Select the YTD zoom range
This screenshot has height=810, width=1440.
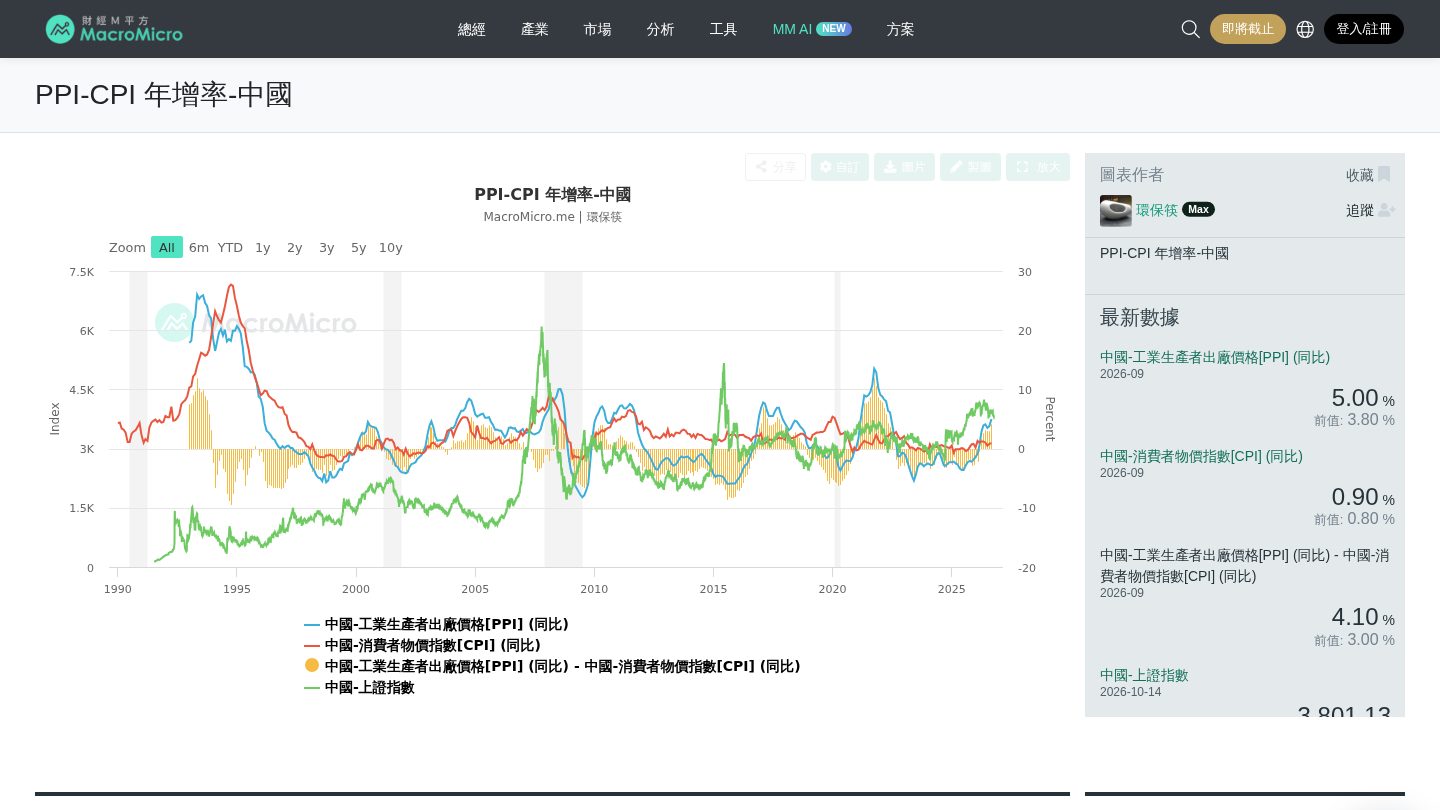[231, 247]
